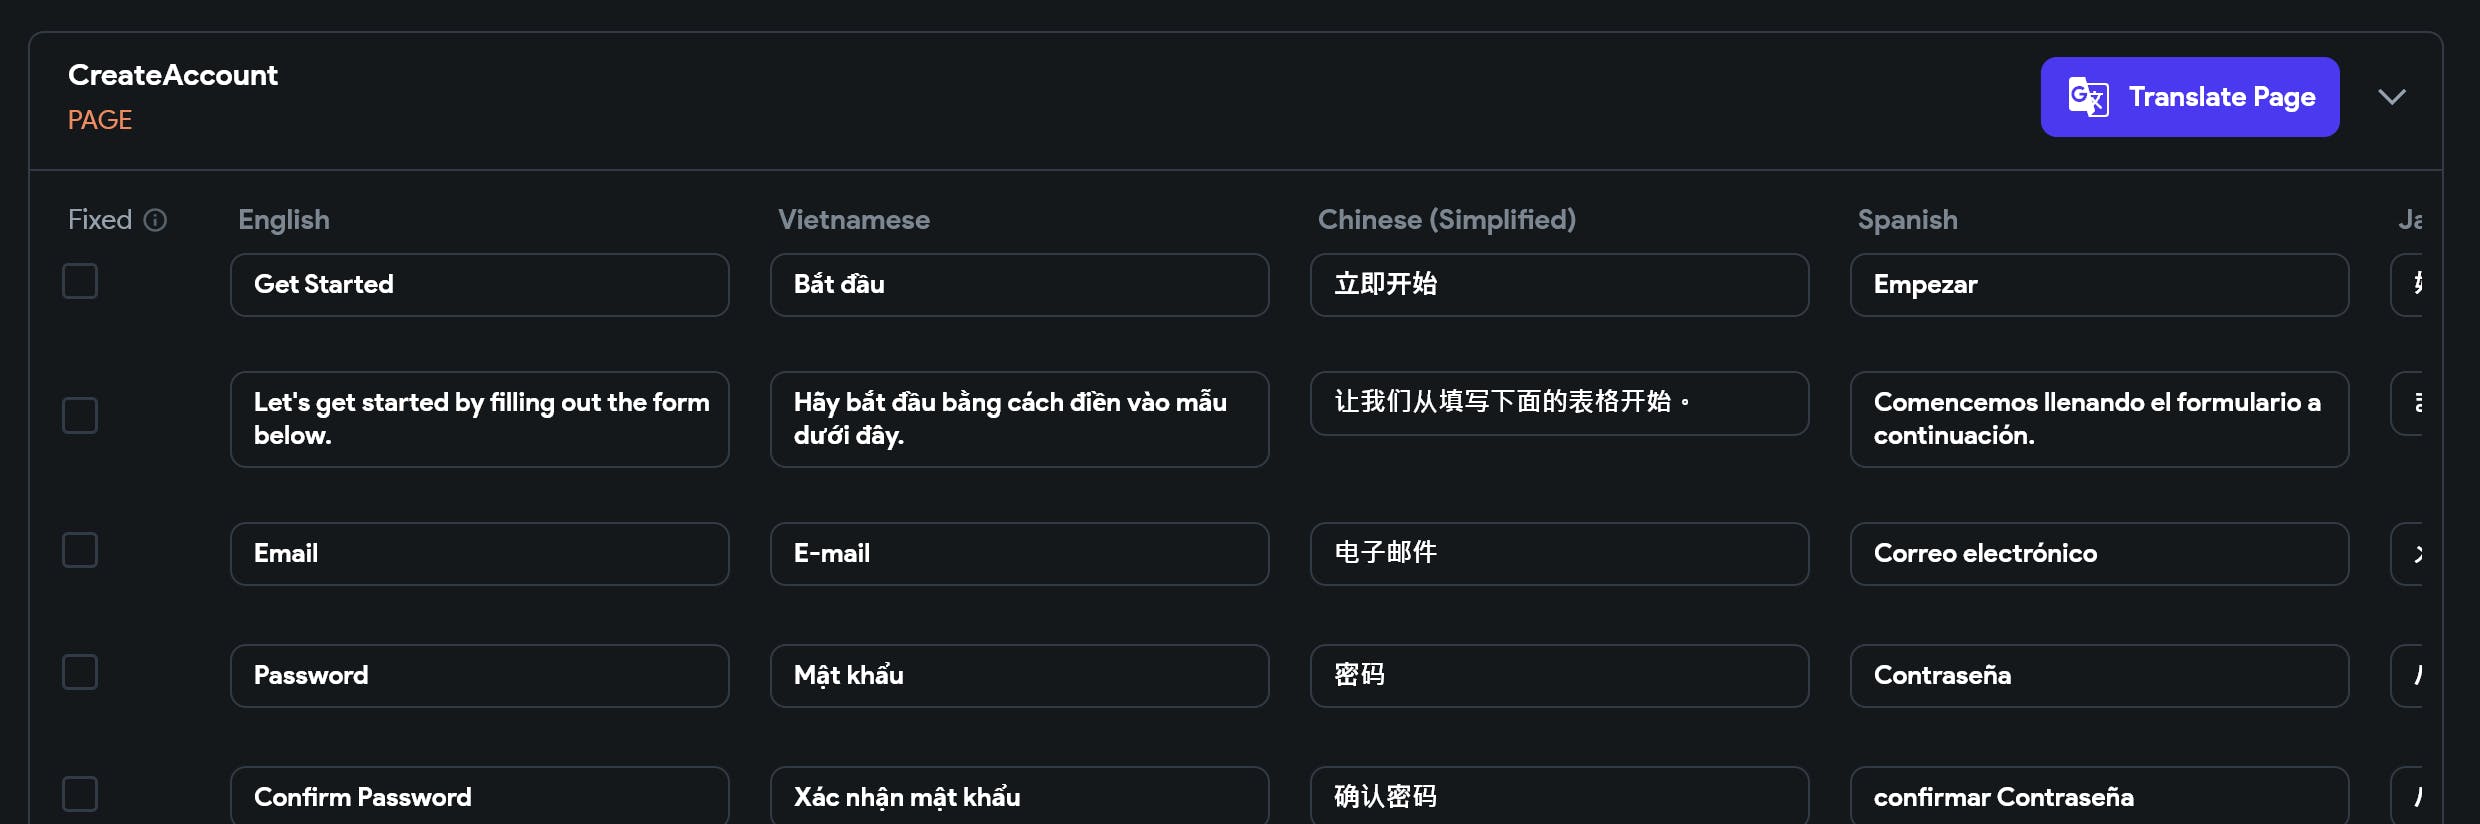This screenshot has width=2480, height=824.
Task: Select the Chinese "电子邮件" field
Action: [x=1559, y=554]
